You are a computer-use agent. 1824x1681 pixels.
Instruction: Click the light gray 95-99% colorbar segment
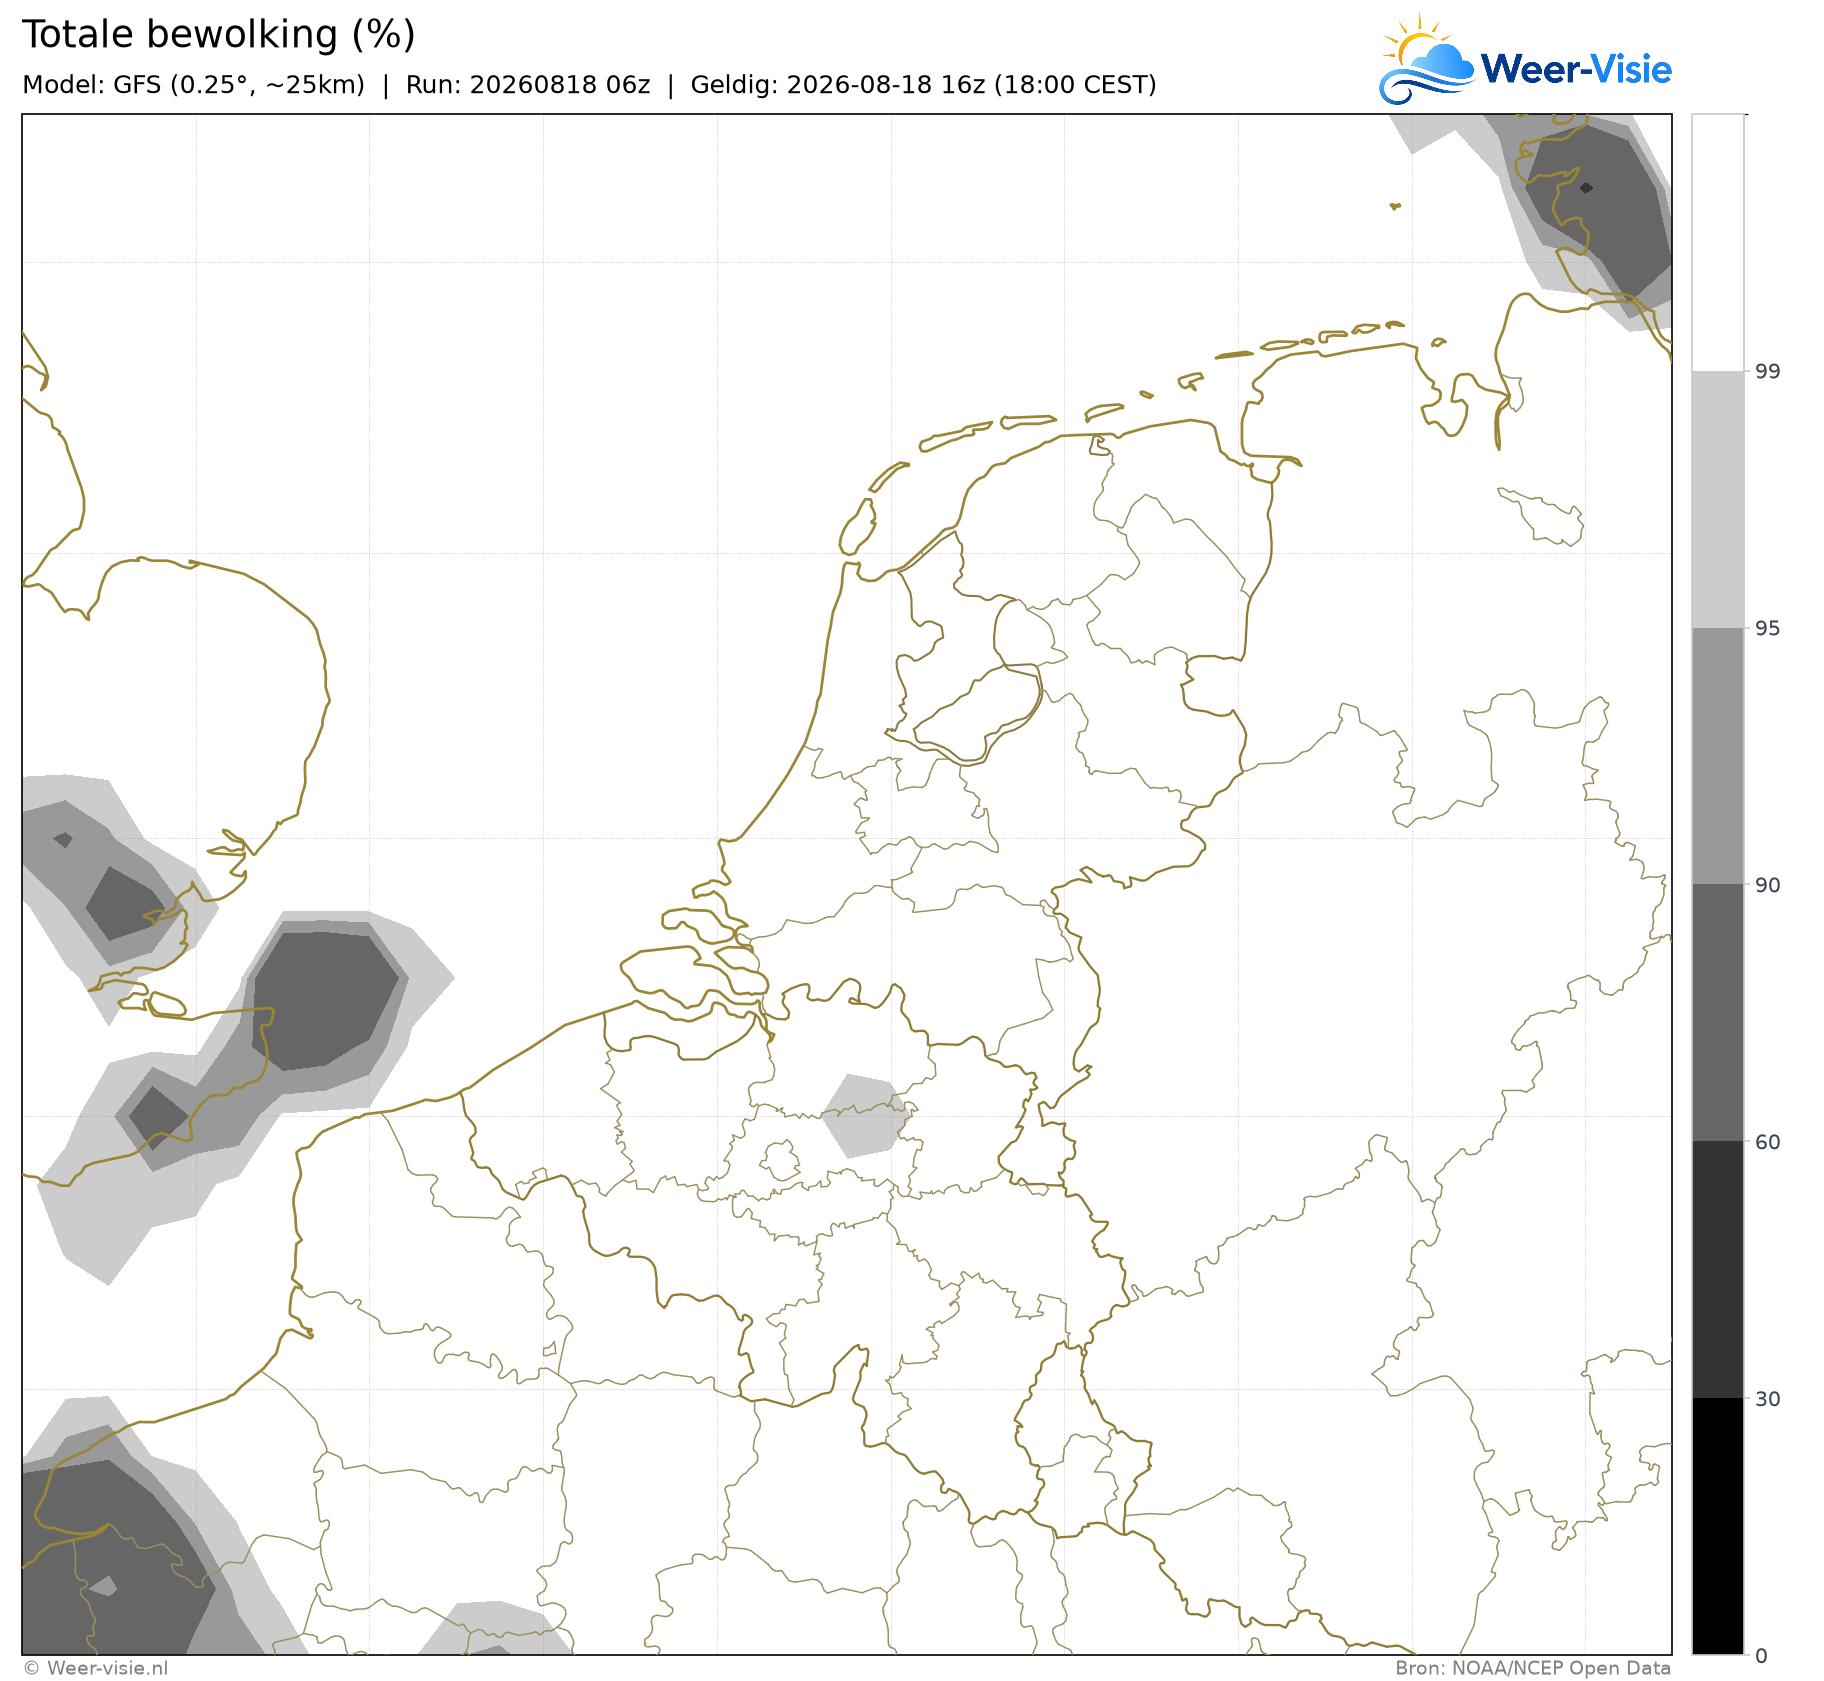click(x=1718, y=500)
